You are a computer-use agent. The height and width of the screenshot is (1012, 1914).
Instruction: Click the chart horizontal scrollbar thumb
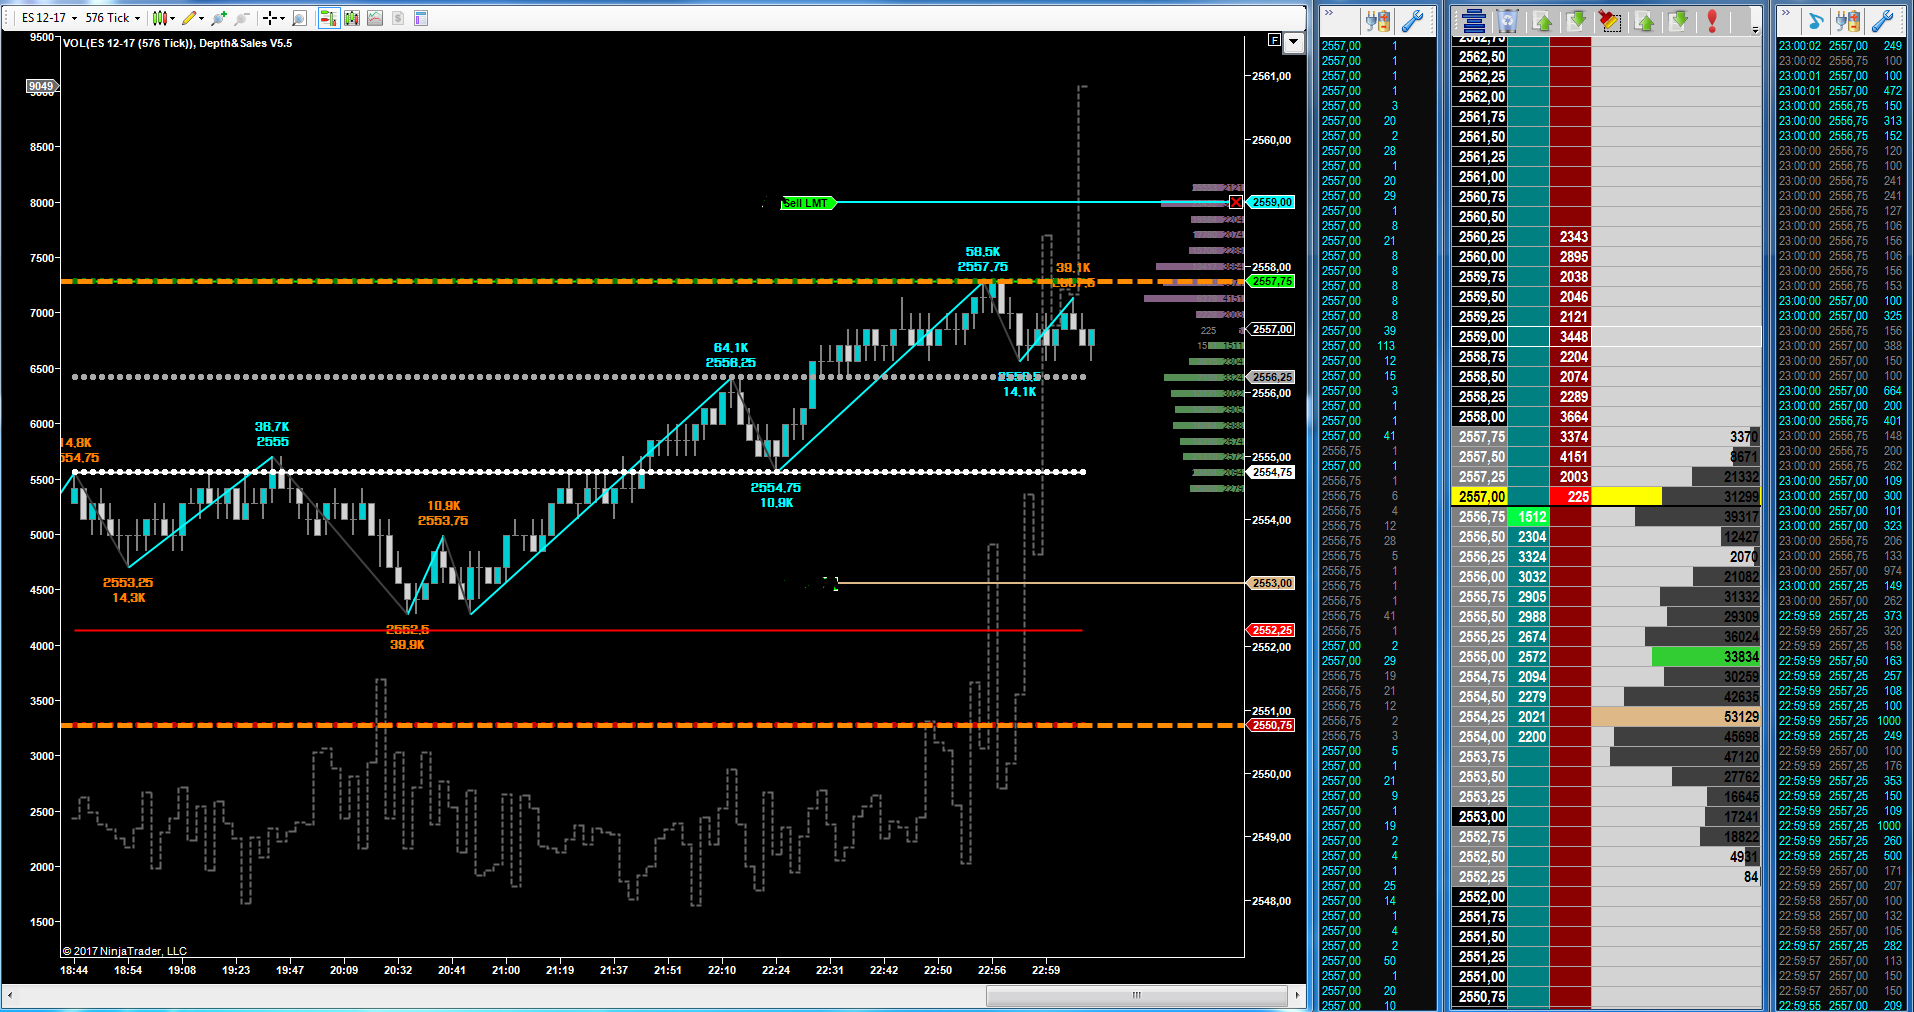(x=1136, y=995)
